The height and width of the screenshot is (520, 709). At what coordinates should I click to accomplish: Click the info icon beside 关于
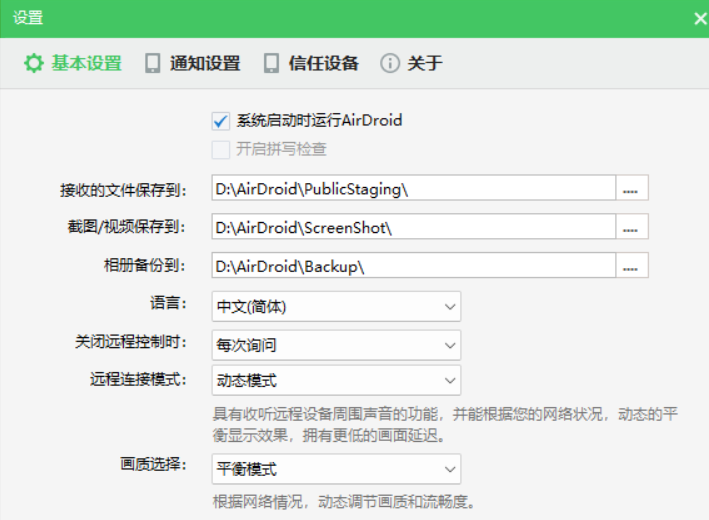[x=390, y=63]
